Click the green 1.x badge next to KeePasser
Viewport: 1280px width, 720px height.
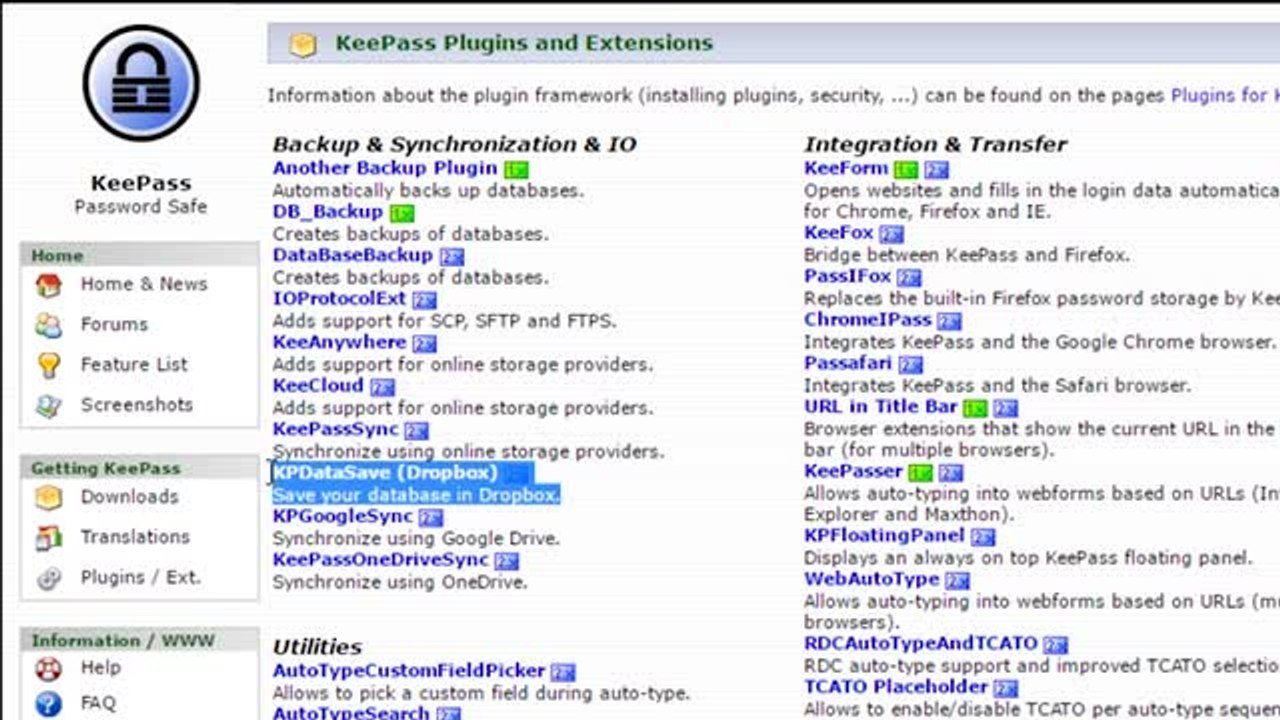(x=921, y=473)
